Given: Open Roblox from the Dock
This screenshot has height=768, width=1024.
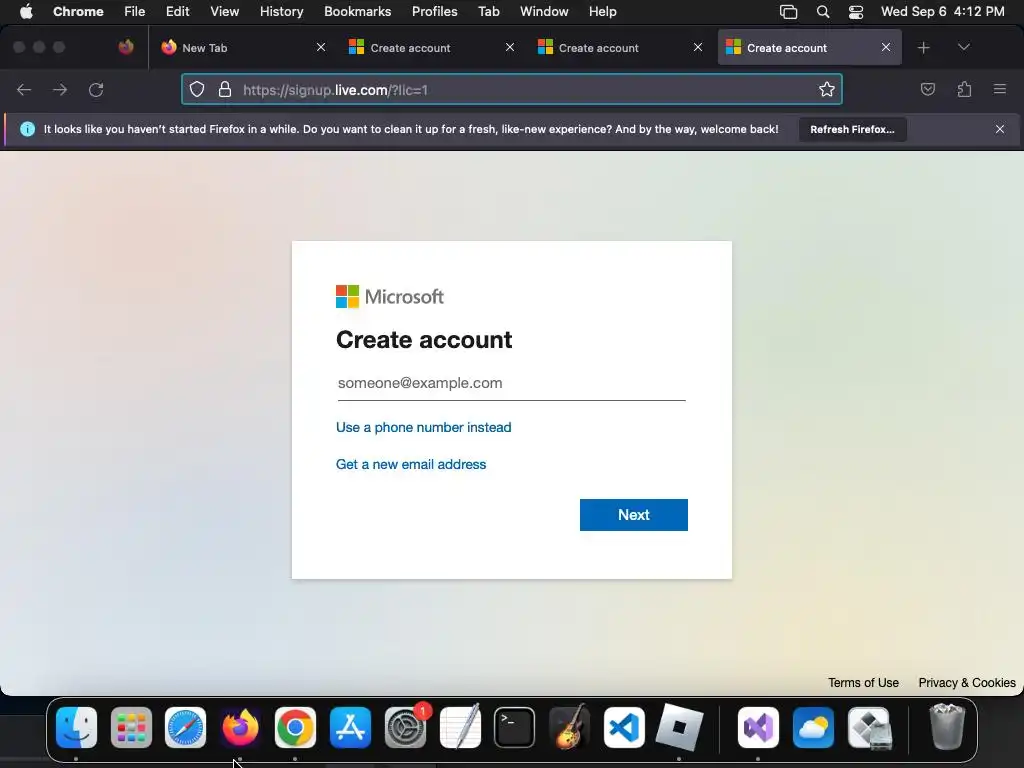Looking at the screenshot, I should click(679, 727).
